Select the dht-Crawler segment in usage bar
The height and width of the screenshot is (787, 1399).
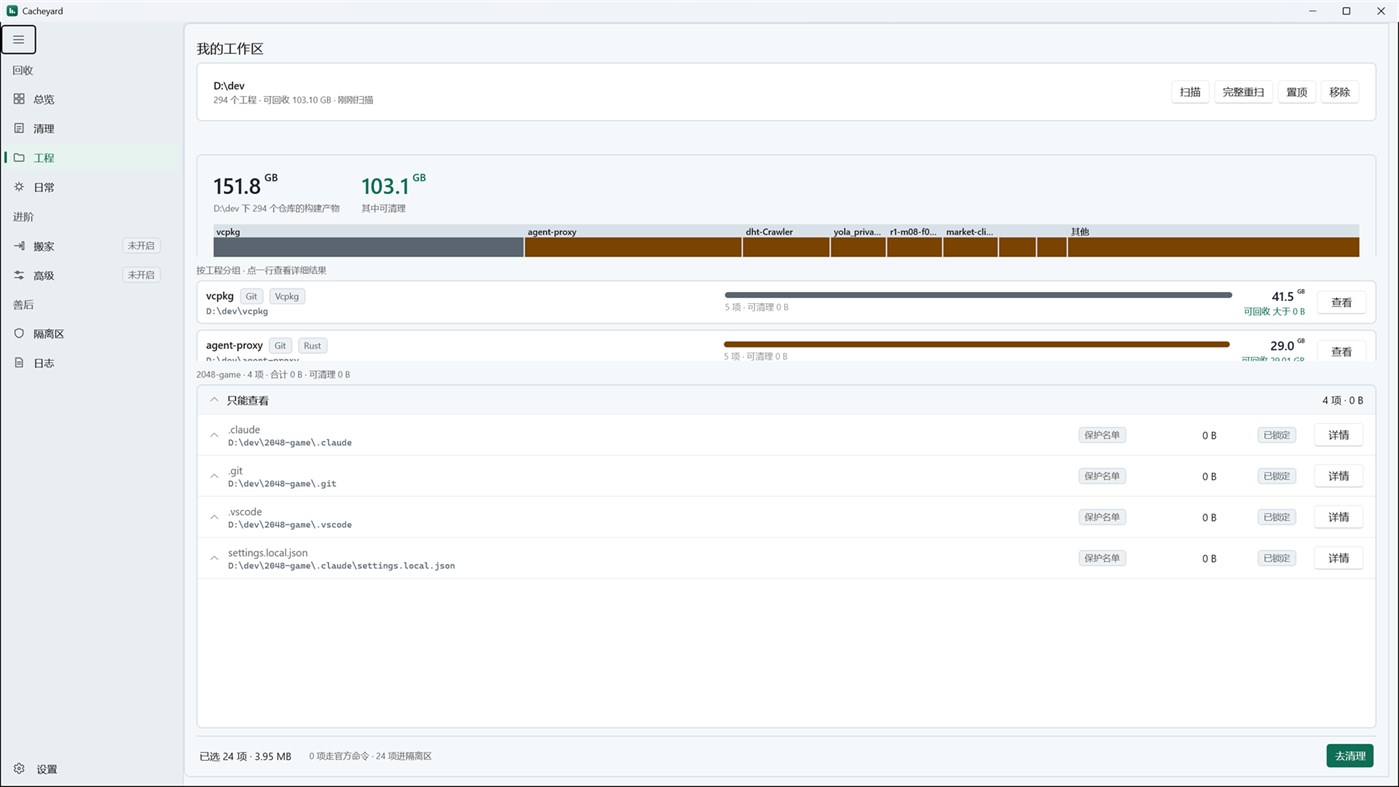pyautogui.click(x=786, y=247)
